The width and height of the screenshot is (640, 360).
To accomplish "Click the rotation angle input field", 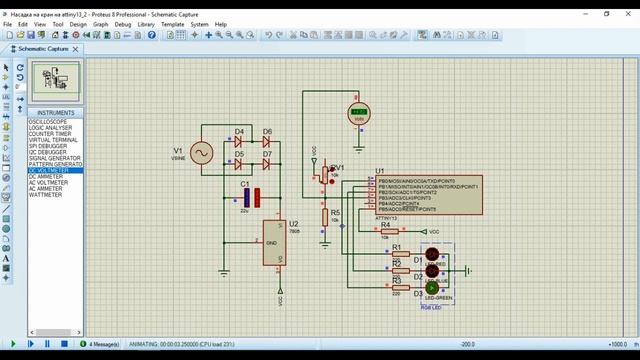I will tap(20, 87).
